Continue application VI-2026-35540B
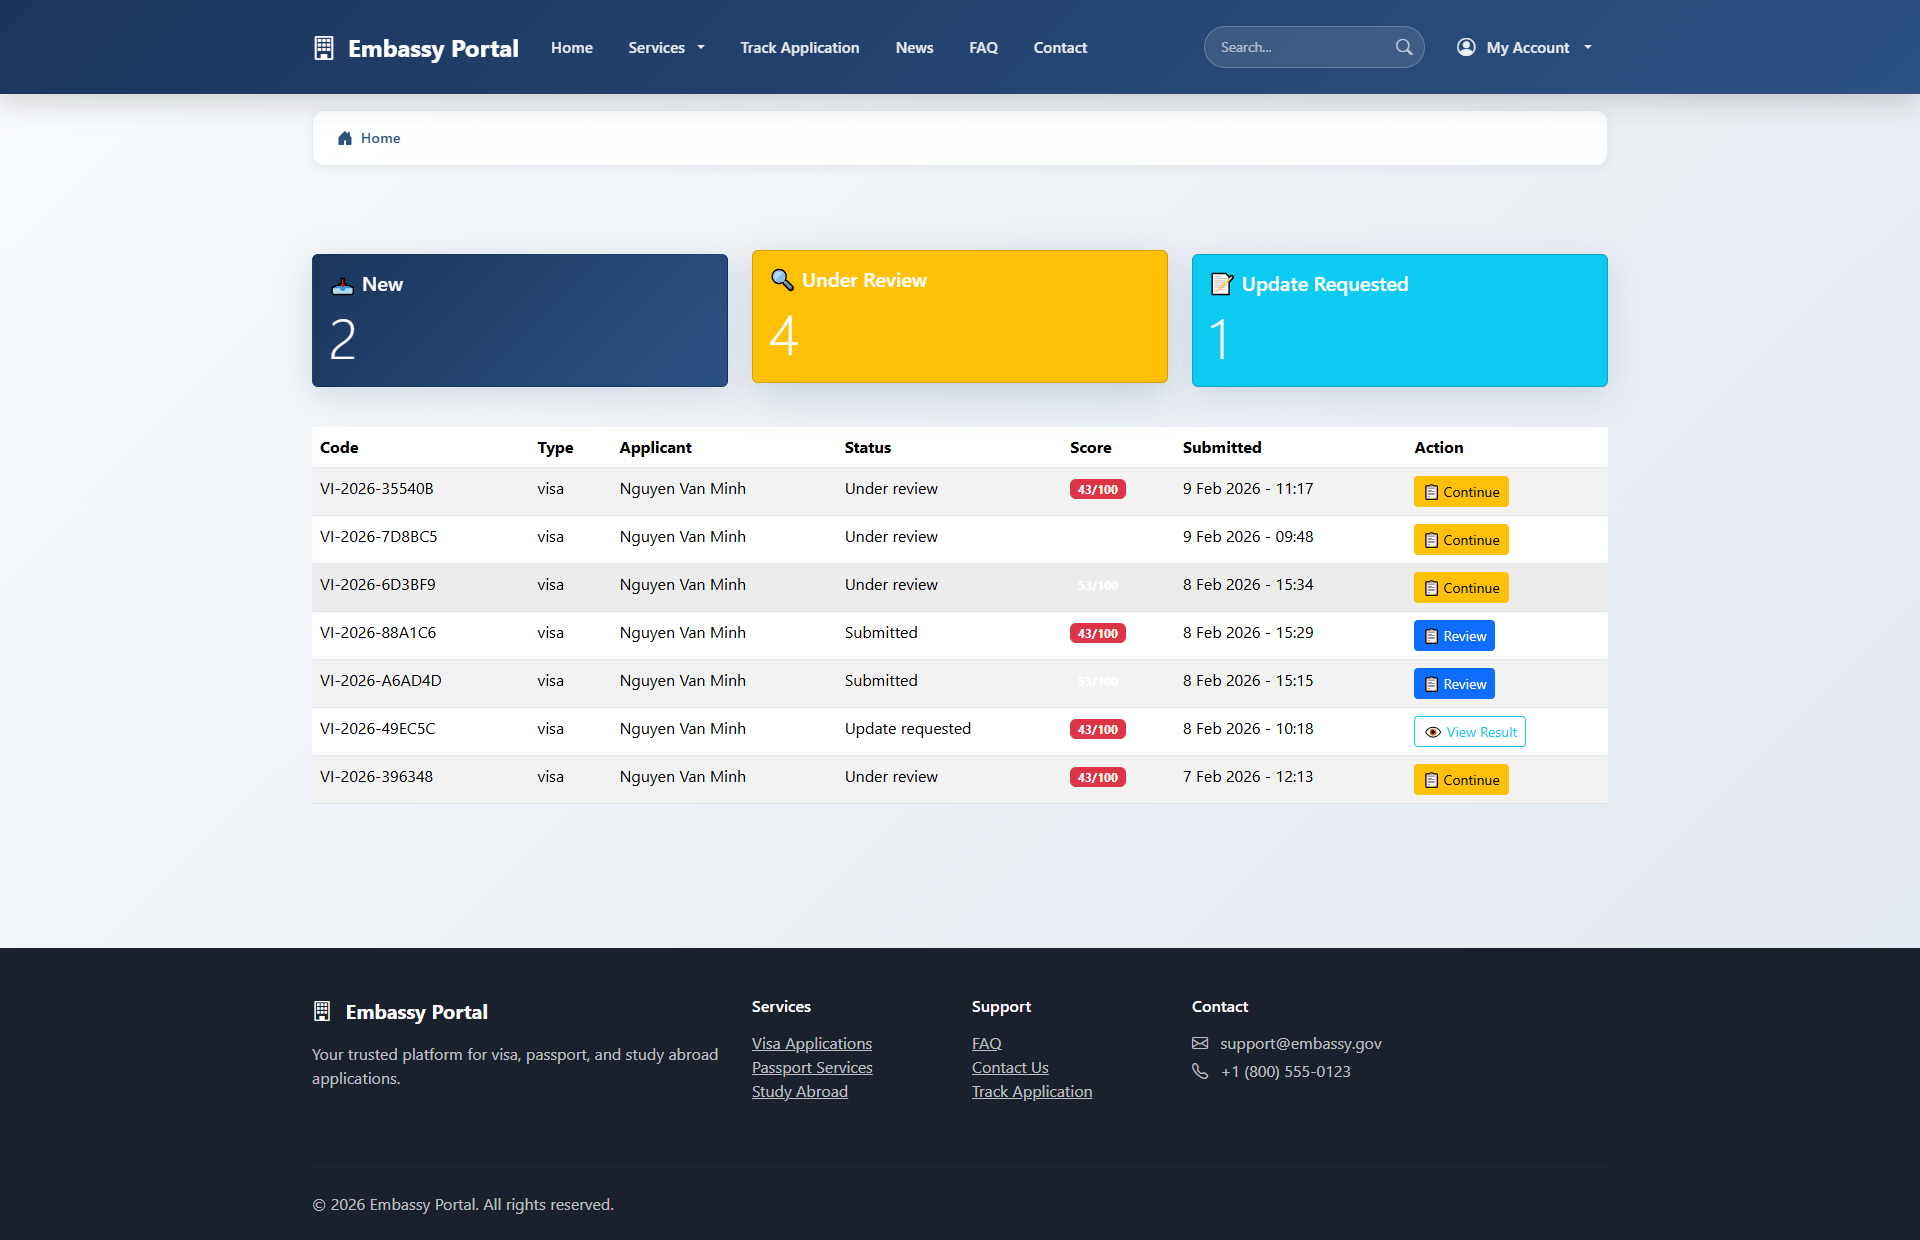The image size is (1920, 1240). pos(1460,492)
